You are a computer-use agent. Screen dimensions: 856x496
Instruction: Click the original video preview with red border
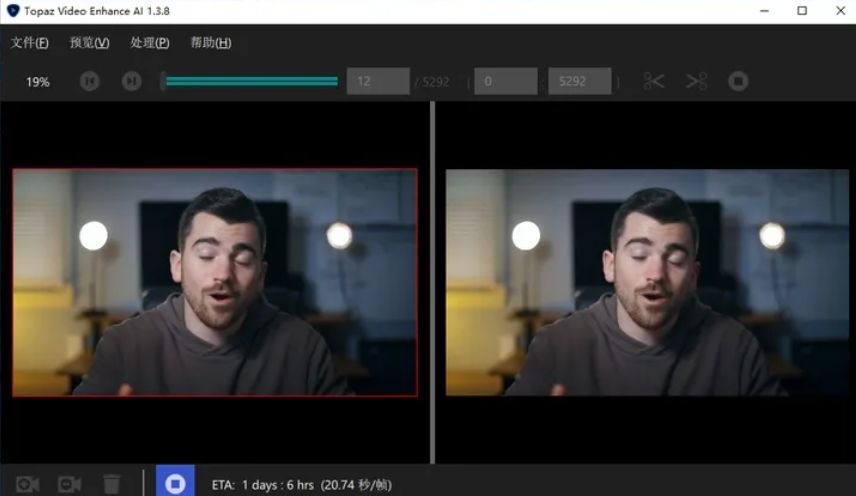click(215, 282)
